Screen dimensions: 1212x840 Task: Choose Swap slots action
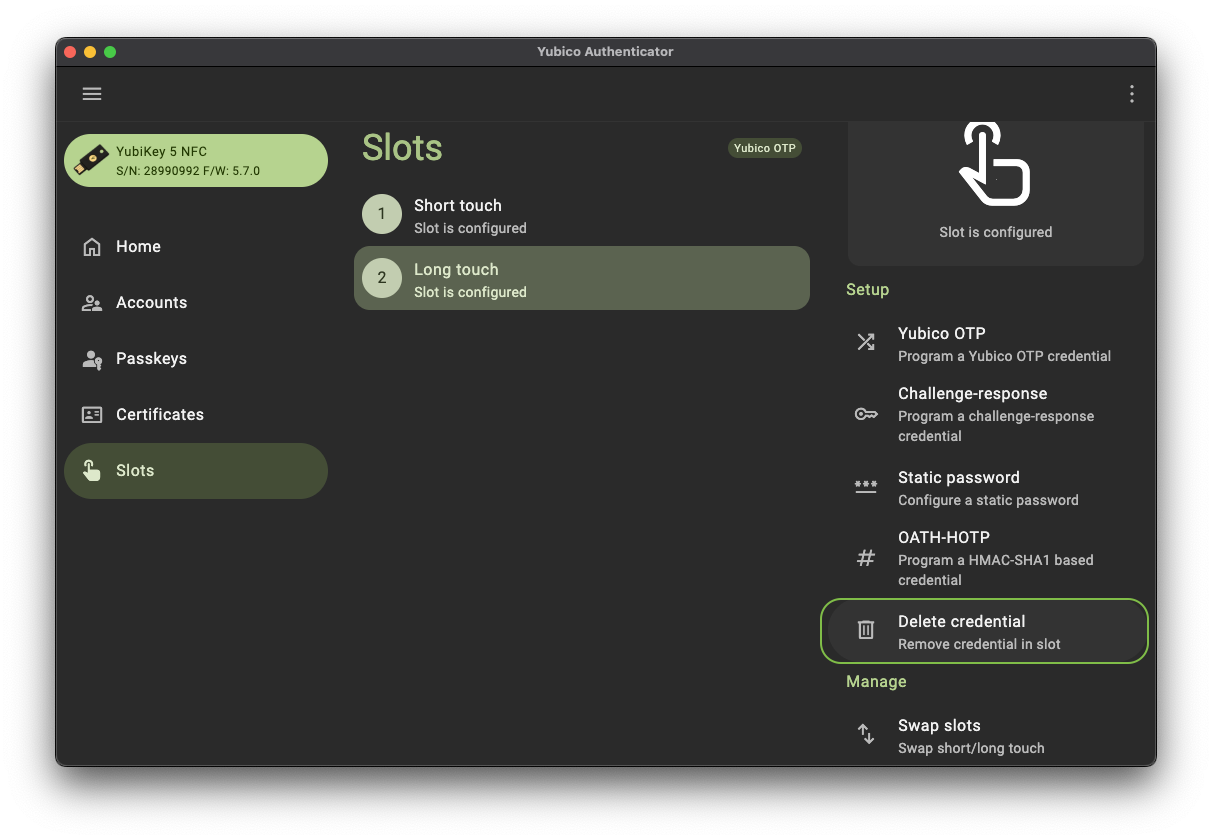pyautogui.click(x=985, y=735)
